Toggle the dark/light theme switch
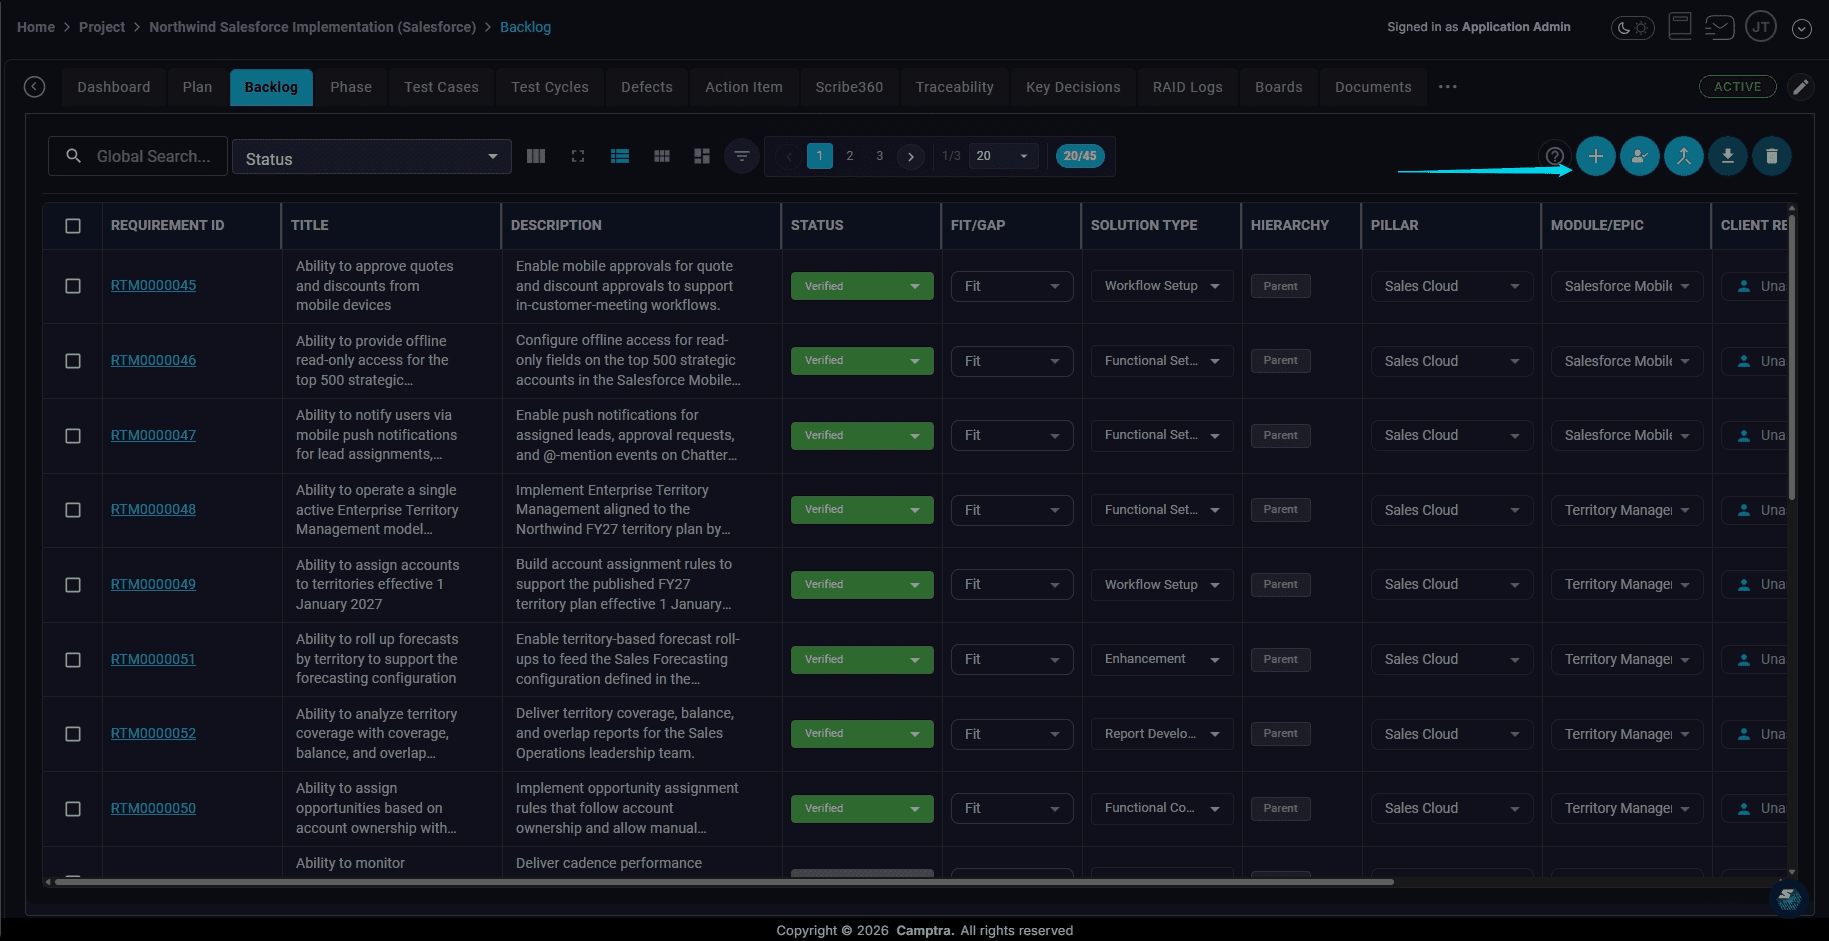 tap(1632, 28)
